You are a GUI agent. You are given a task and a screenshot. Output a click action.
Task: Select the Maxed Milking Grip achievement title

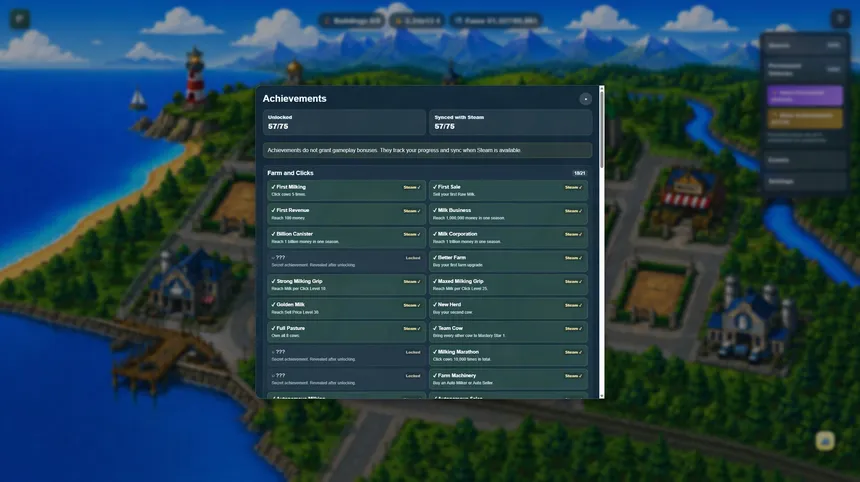pos(460,281)
